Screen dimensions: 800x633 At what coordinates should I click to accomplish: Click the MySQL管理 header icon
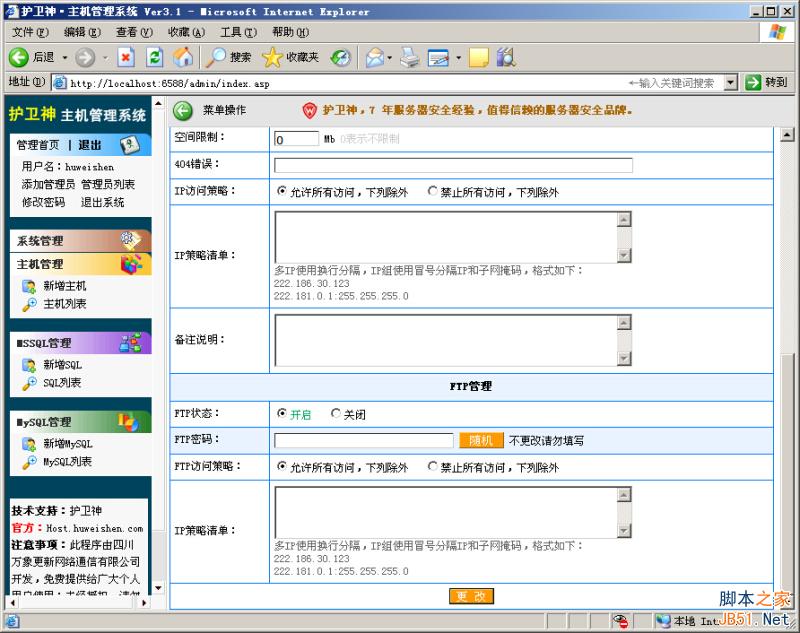tap(128, 421)
